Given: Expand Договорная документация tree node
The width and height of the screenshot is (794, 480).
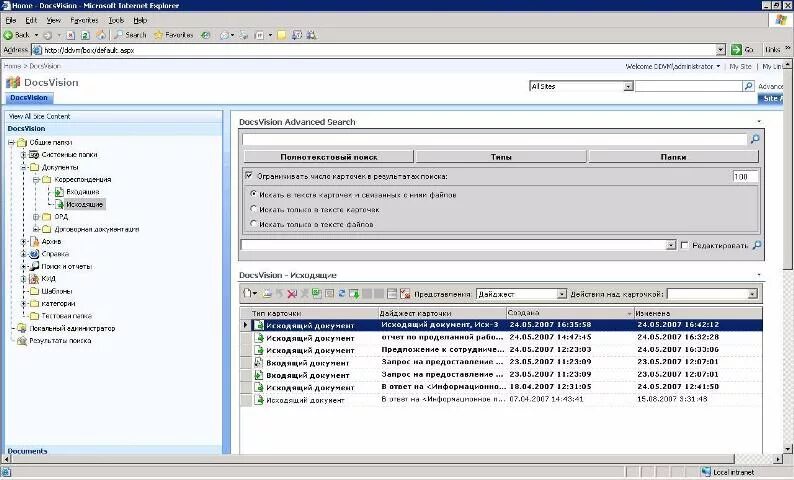Looking at the screenshot, I should 36,229.
